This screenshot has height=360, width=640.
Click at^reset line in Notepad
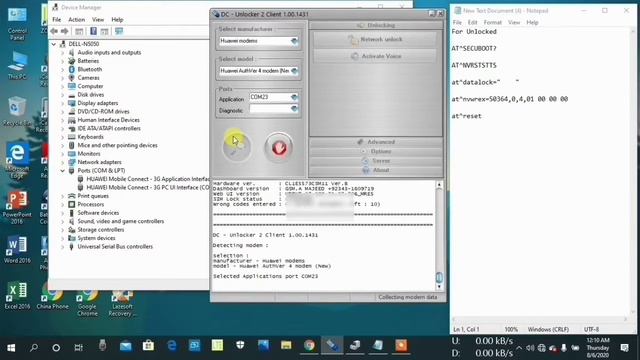pyautogui.click(x=467, y=116)
